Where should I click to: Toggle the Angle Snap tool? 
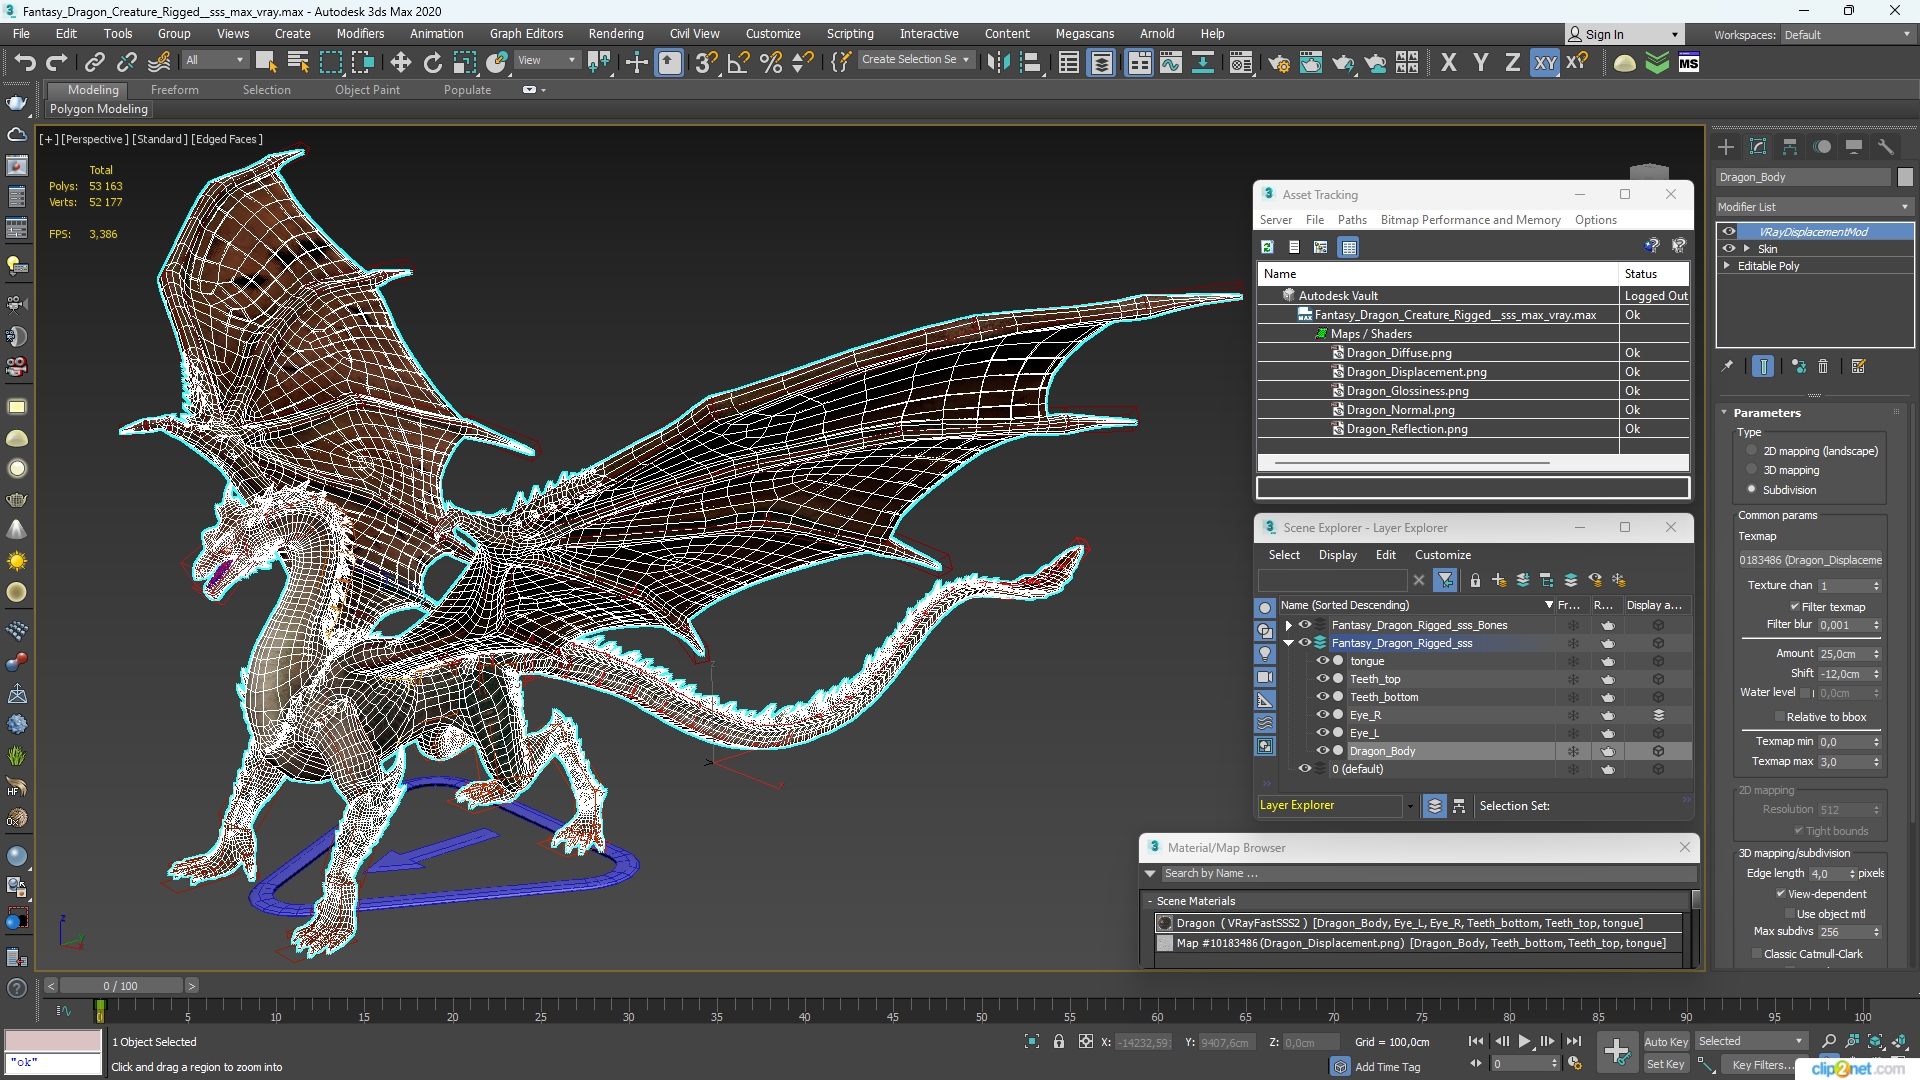tap(738, 62)
